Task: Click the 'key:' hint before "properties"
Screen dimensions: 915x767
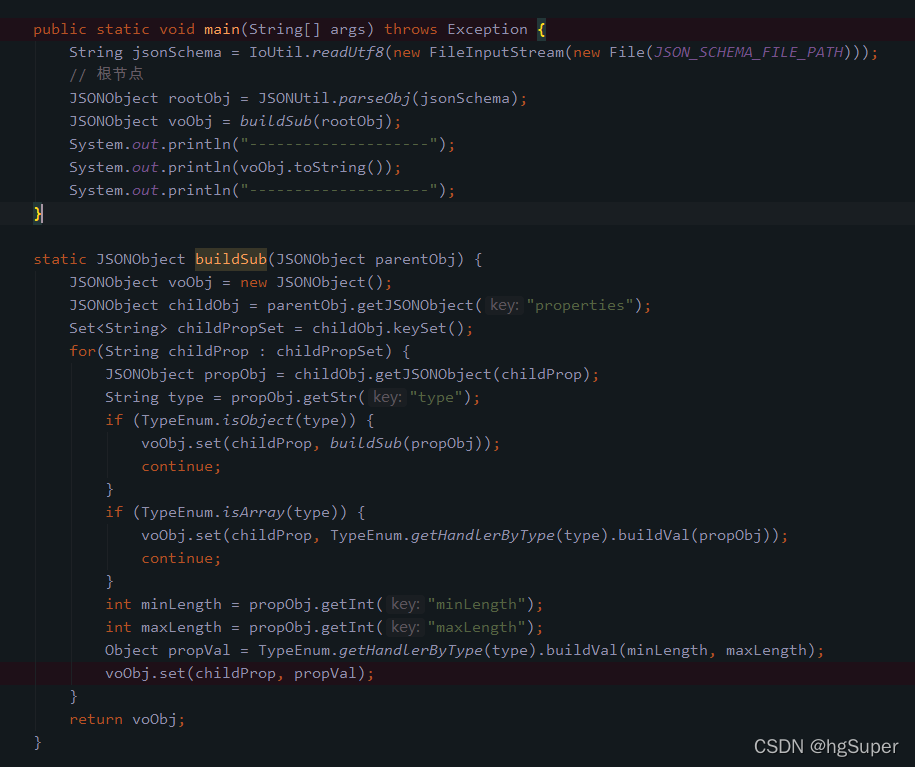Action: [504, 305]
